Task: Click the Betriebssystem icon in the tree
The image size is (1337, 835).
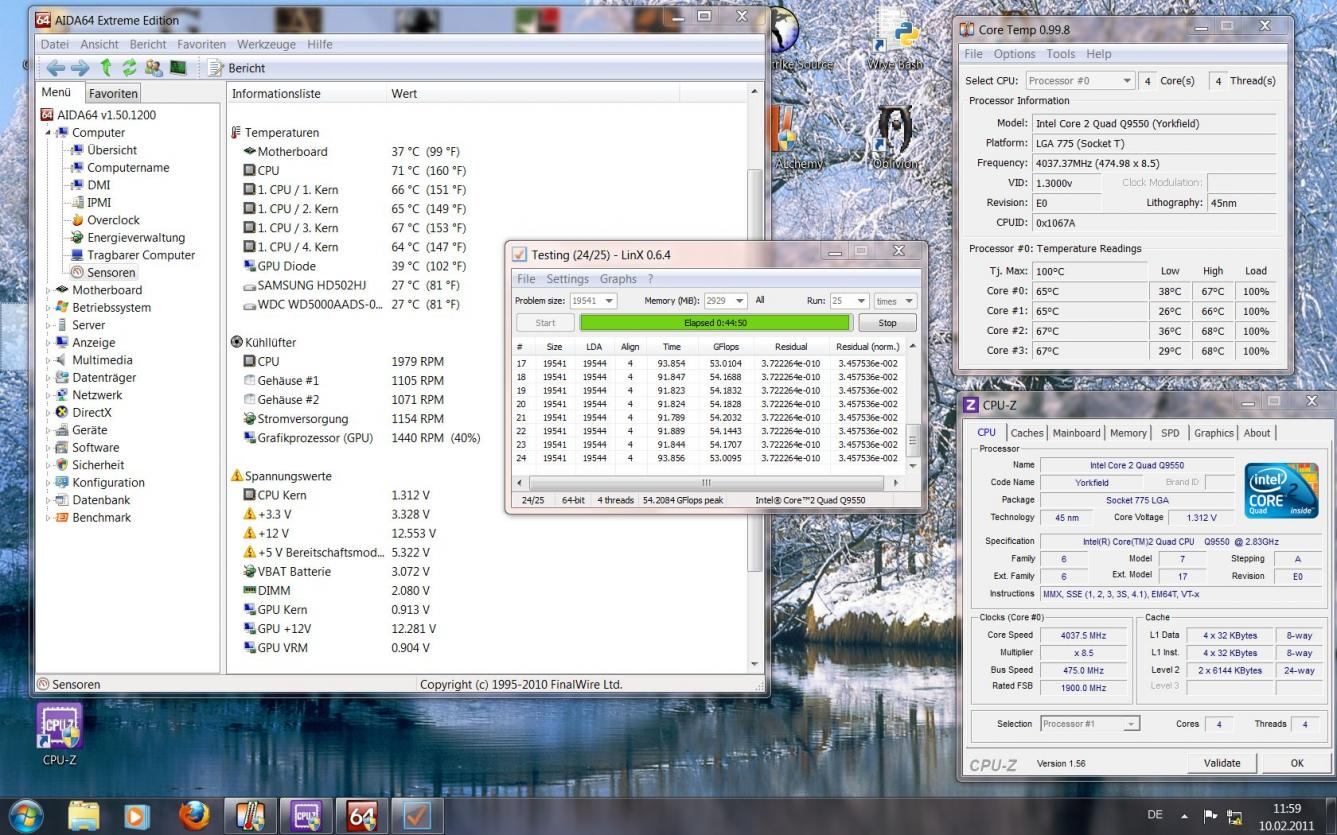Action: coord(62,307)
